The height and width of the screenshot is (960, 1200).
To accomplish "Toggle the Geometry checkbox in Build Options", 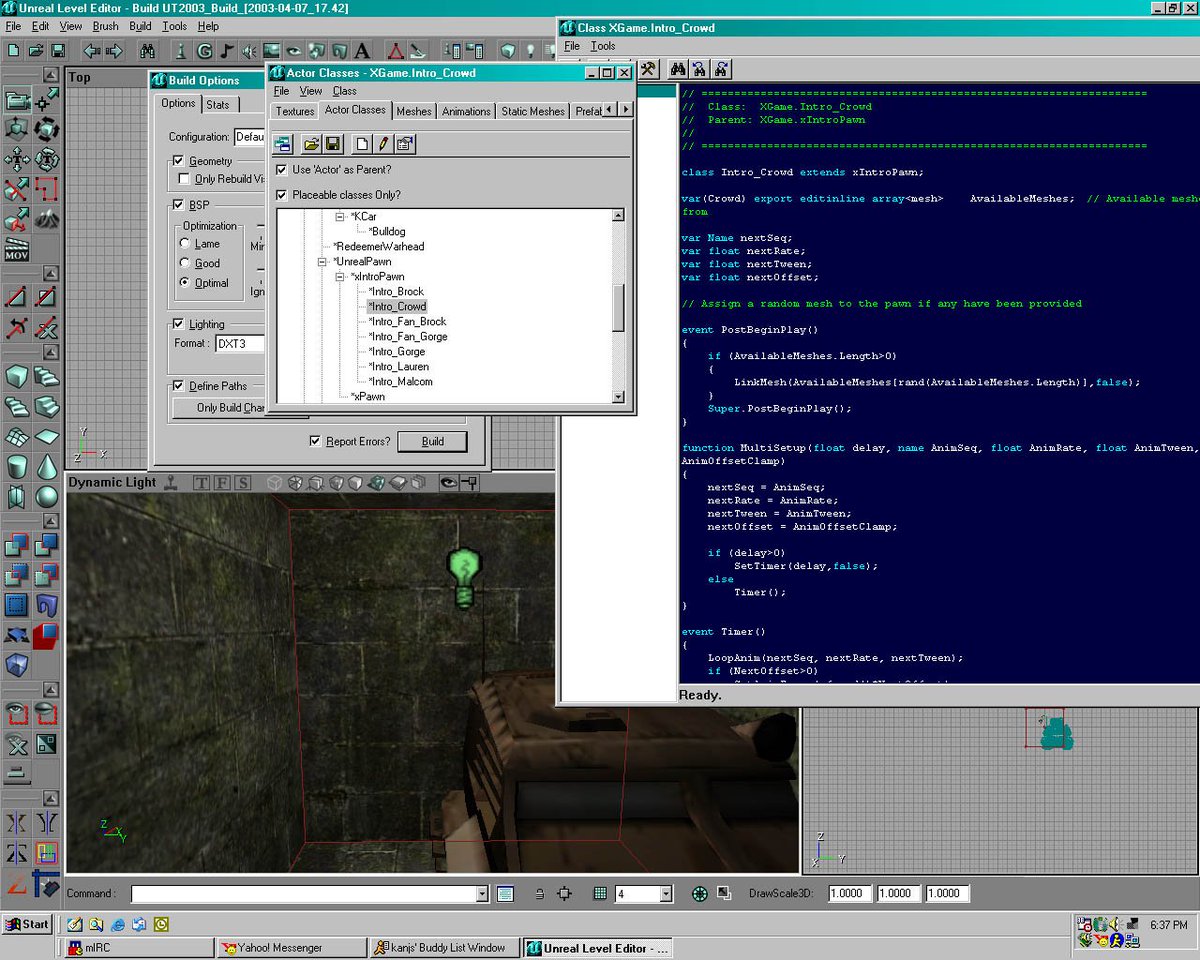I will [179, 161].
